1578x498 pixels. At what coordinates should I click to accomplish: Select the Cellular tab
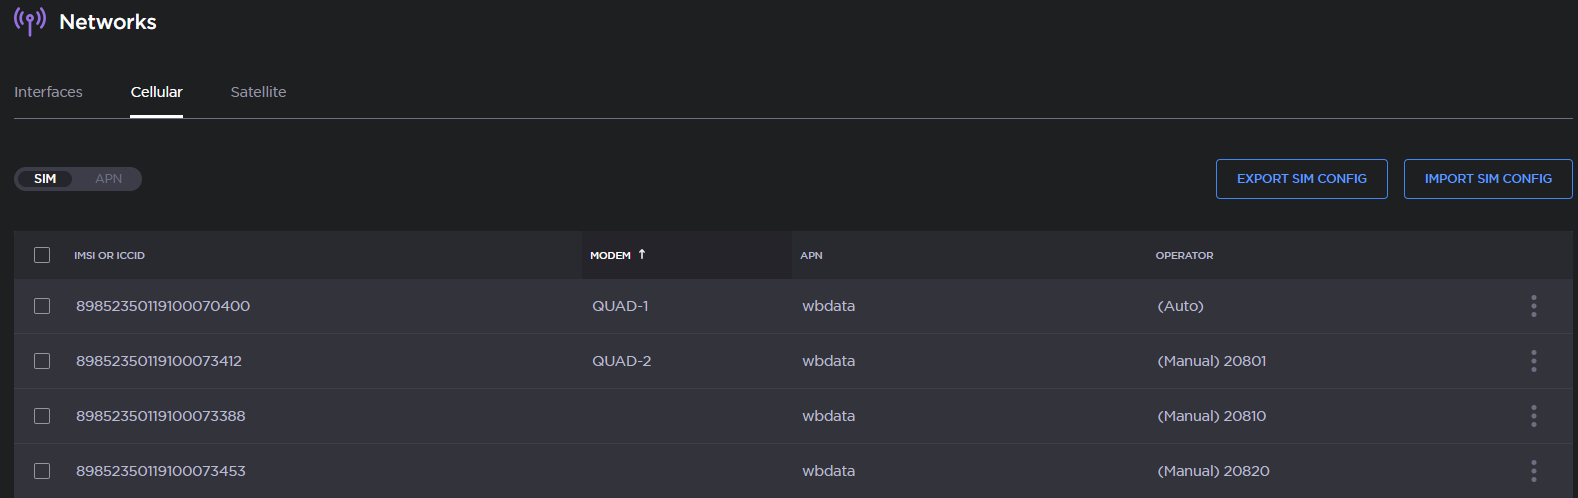coord(156,92)
